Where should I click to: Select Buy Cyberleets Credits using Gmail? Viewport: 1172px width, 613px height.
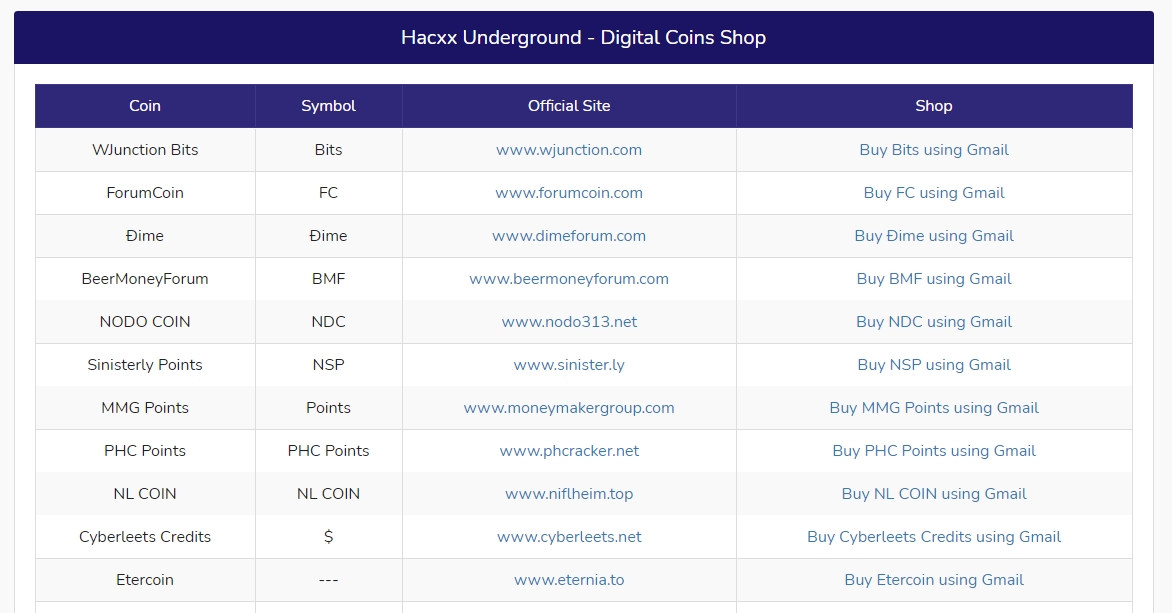pyautogui.click(x=934, y=537)
